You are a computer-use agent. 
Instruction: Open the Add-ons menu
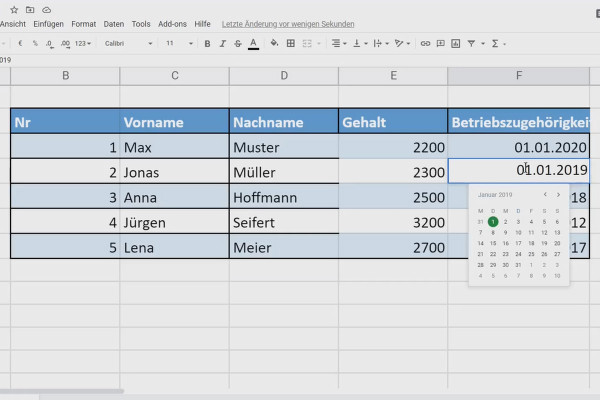pos(172,24)
